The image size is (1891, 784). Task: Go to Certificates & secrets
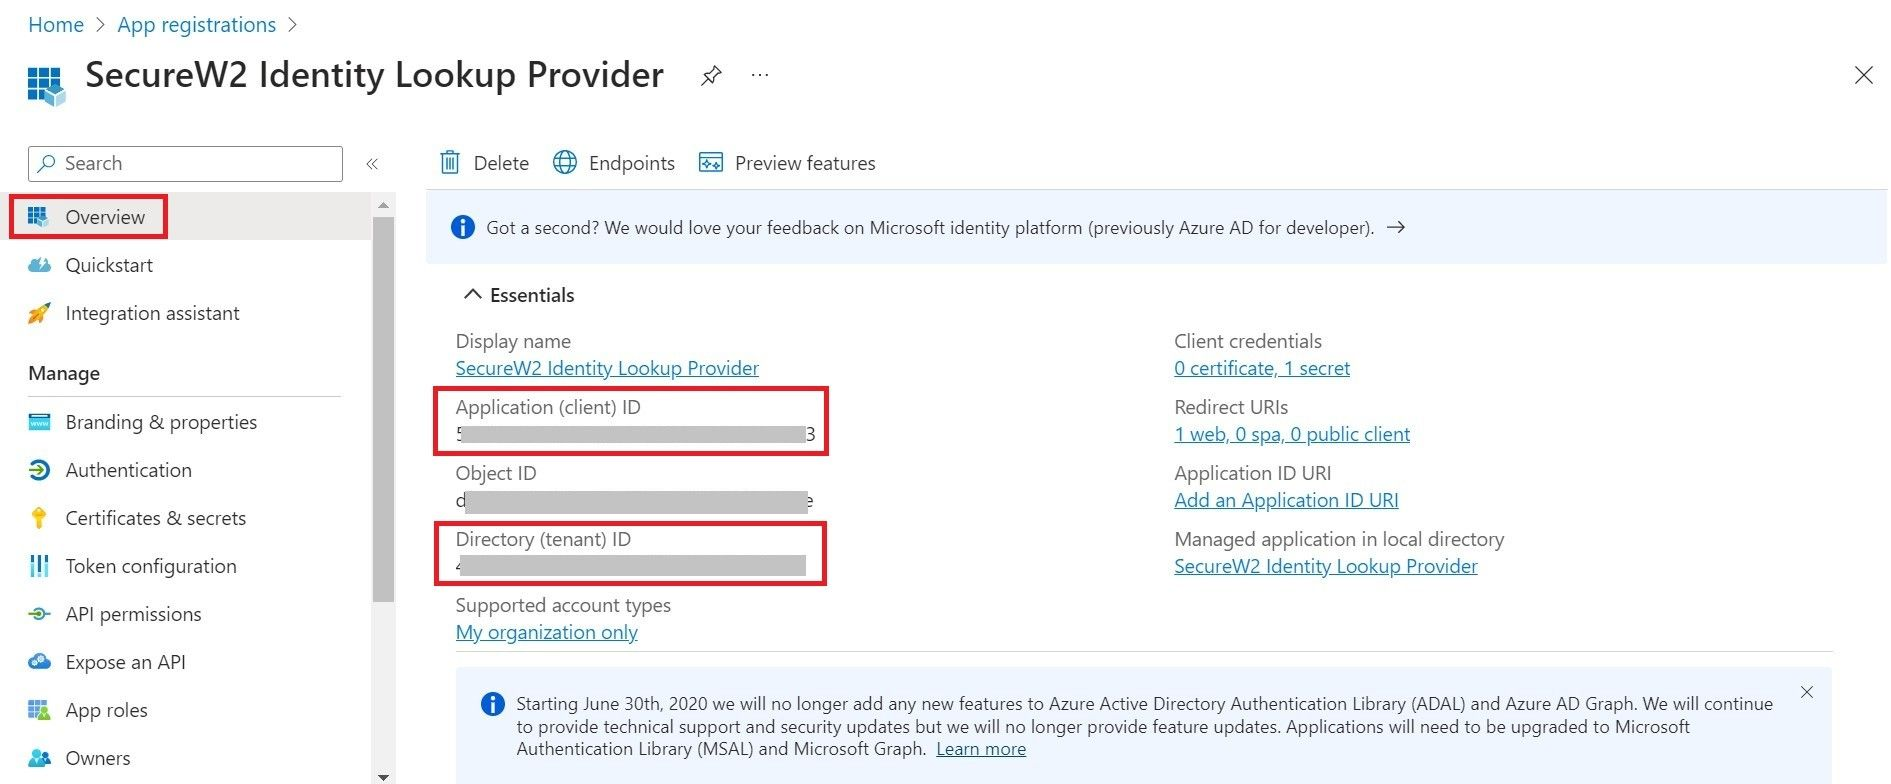[x=155, y=518]
